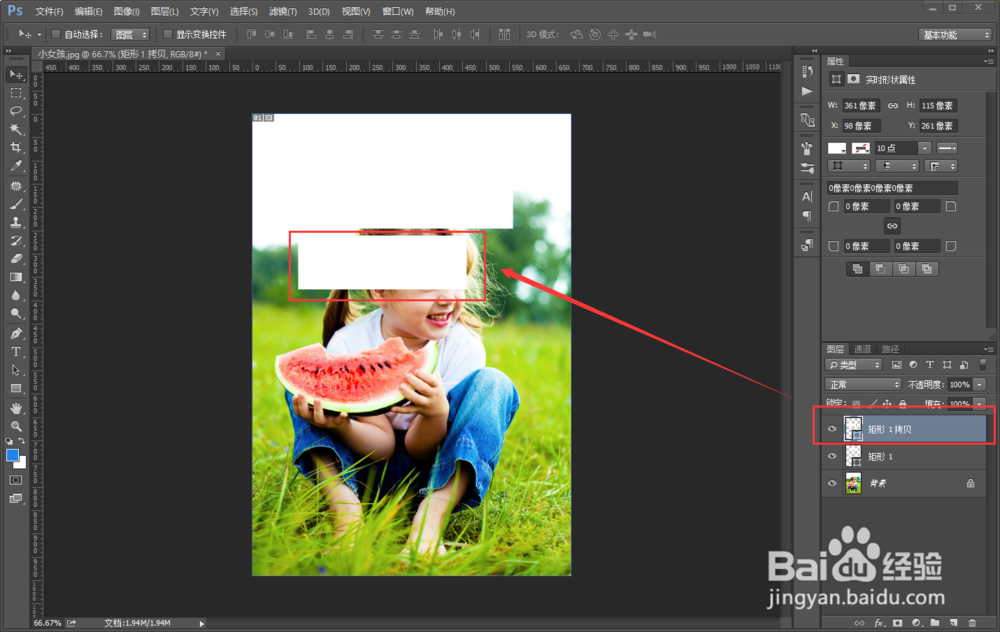Open the Character panel icon

click(x=807, y=196)
